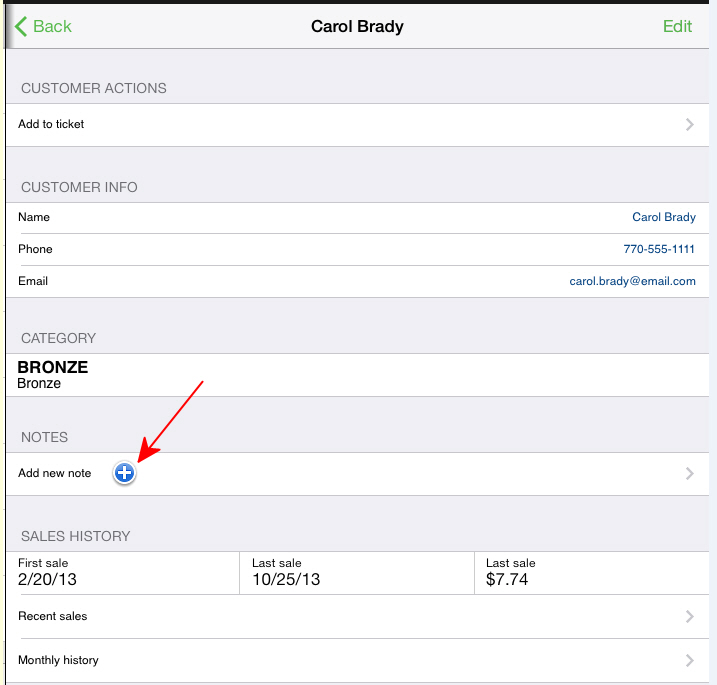Open the chevron on Add to ticket row
Screen dimensions: 717x685
coord(690,124)
